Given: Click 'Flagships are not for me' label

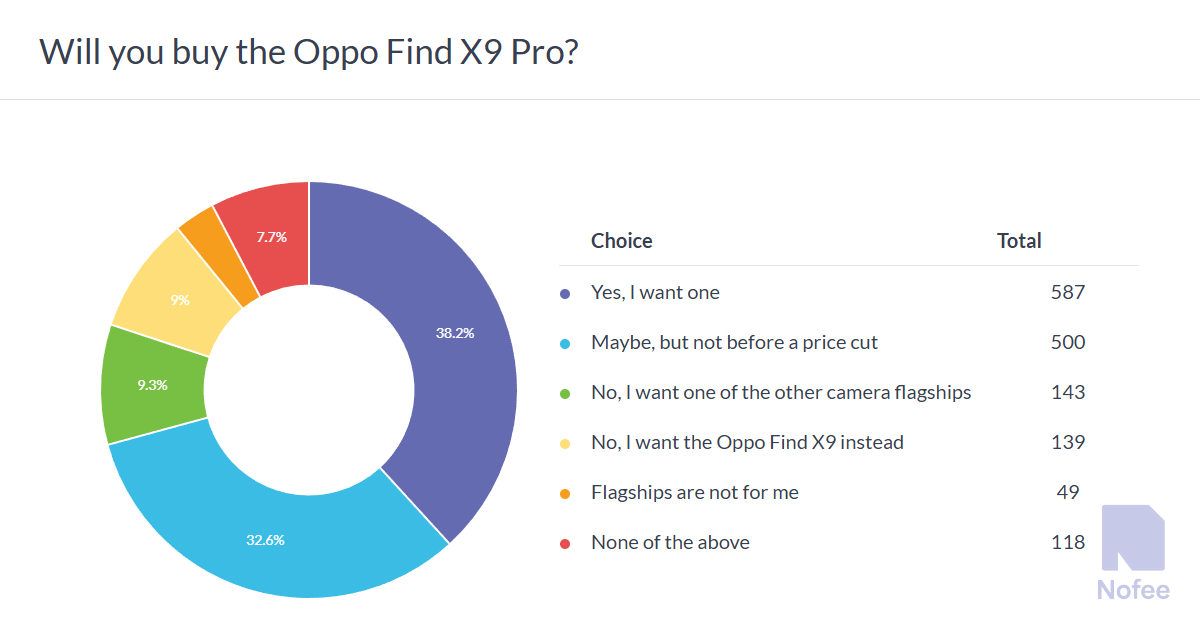Looking at the screenshot, I should click(694, 493).
